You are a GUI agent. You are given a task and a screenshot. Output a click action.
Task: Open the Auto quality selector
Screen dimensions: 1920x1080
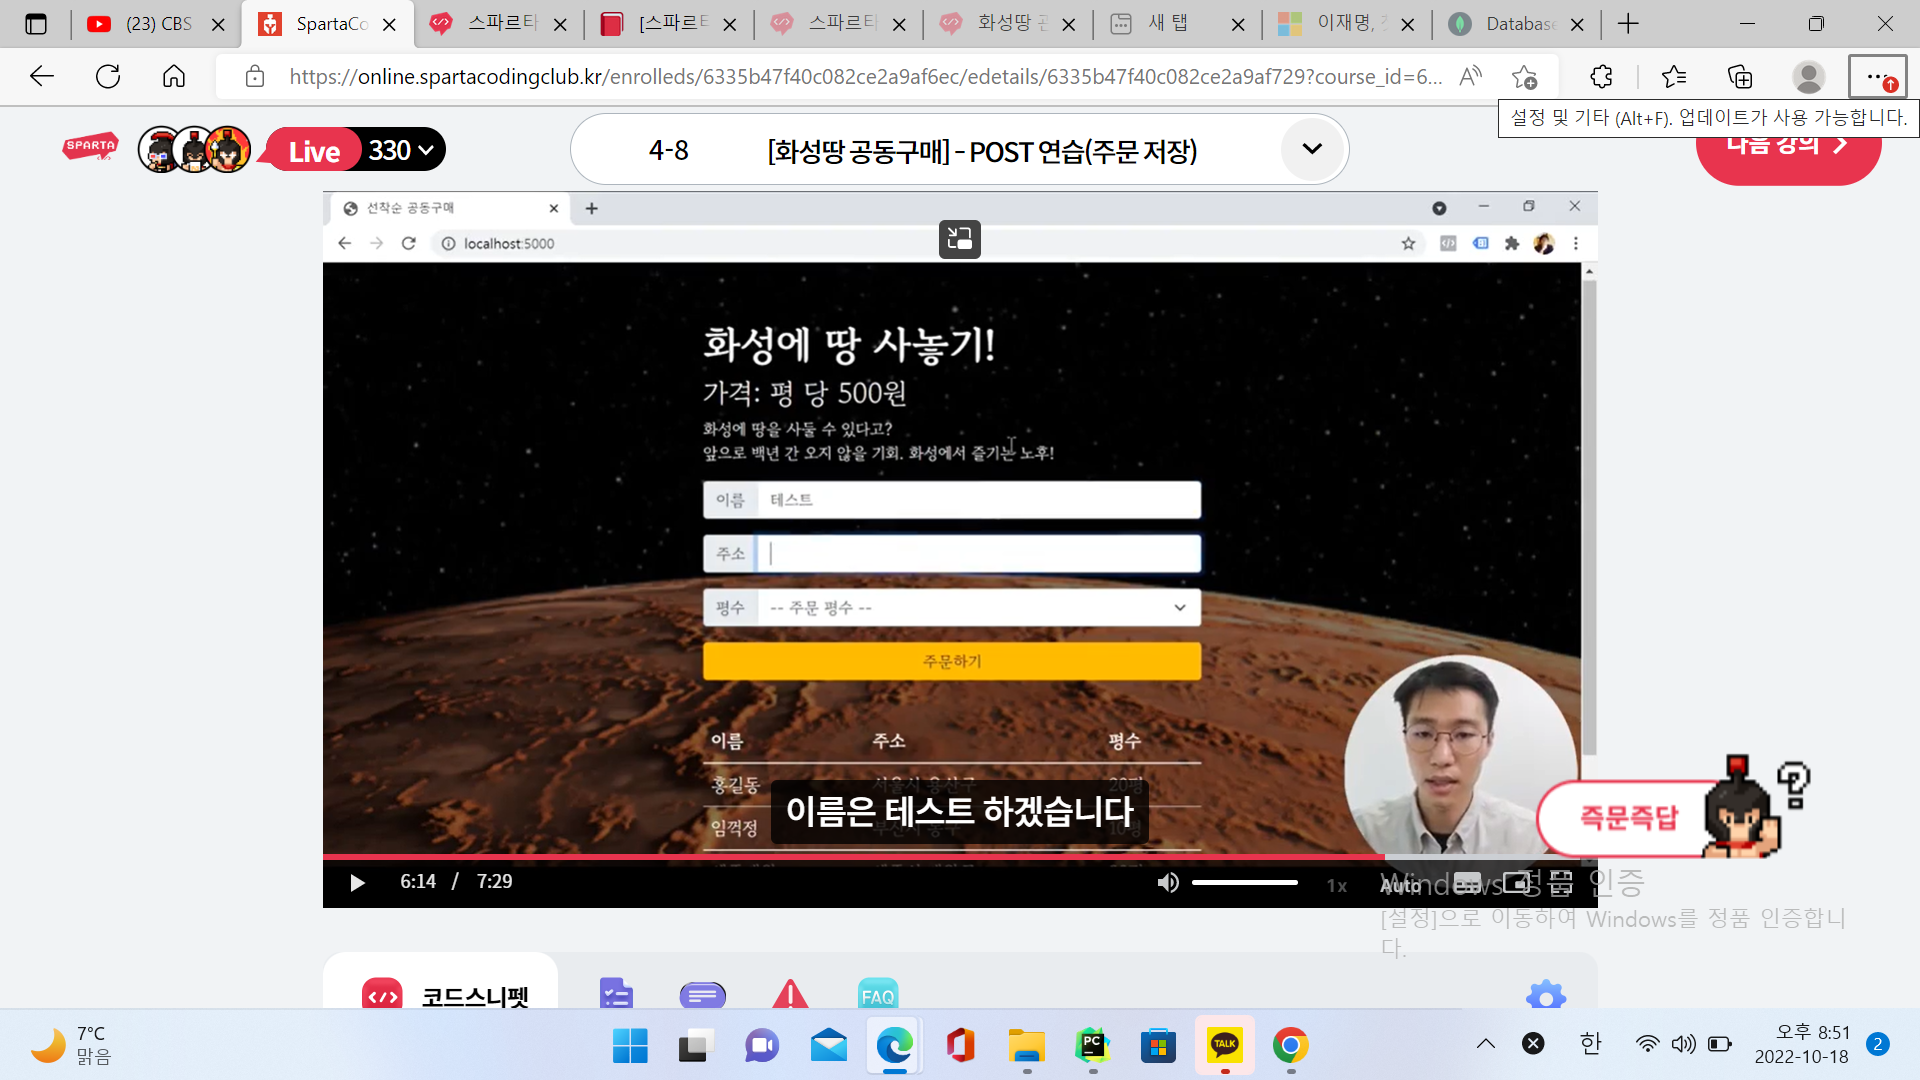[1401, 886]
